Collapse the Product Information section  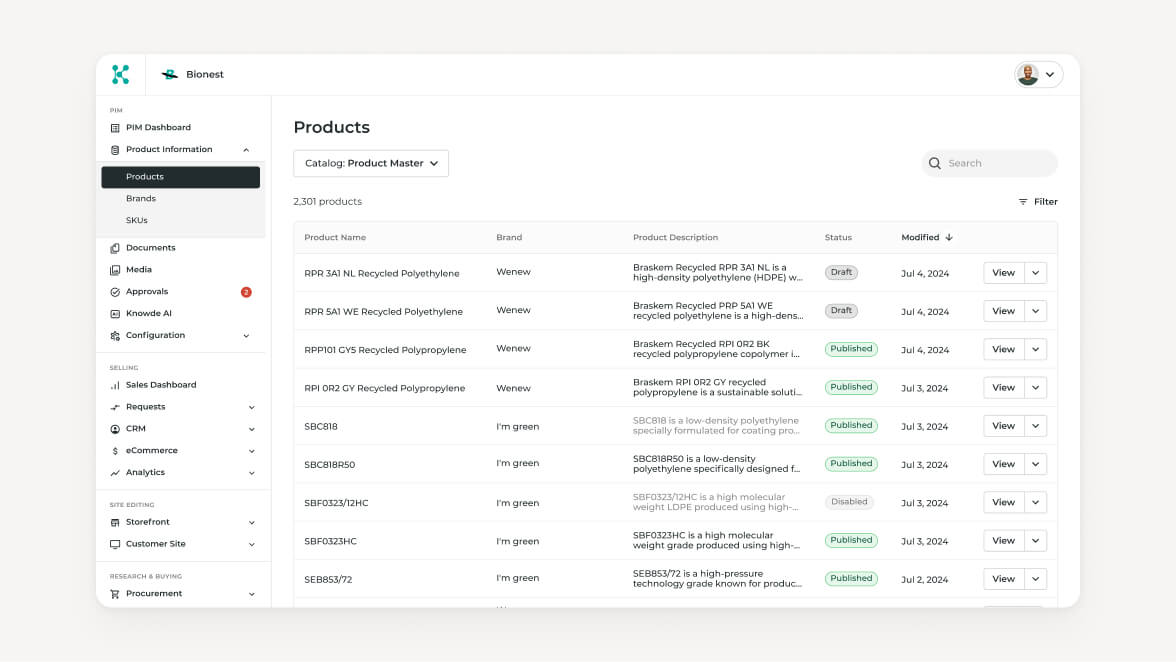coord(246,150)
